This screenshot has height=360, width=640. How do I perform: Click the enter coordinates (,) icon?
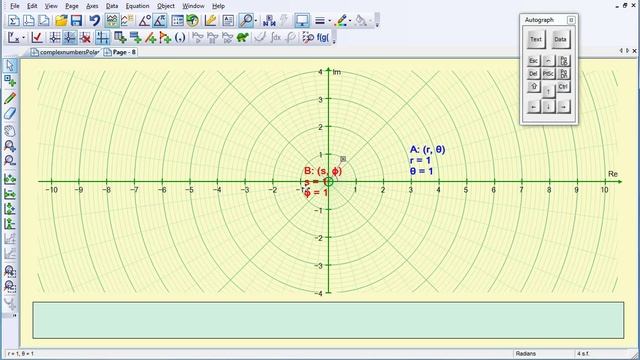point(180,38)
